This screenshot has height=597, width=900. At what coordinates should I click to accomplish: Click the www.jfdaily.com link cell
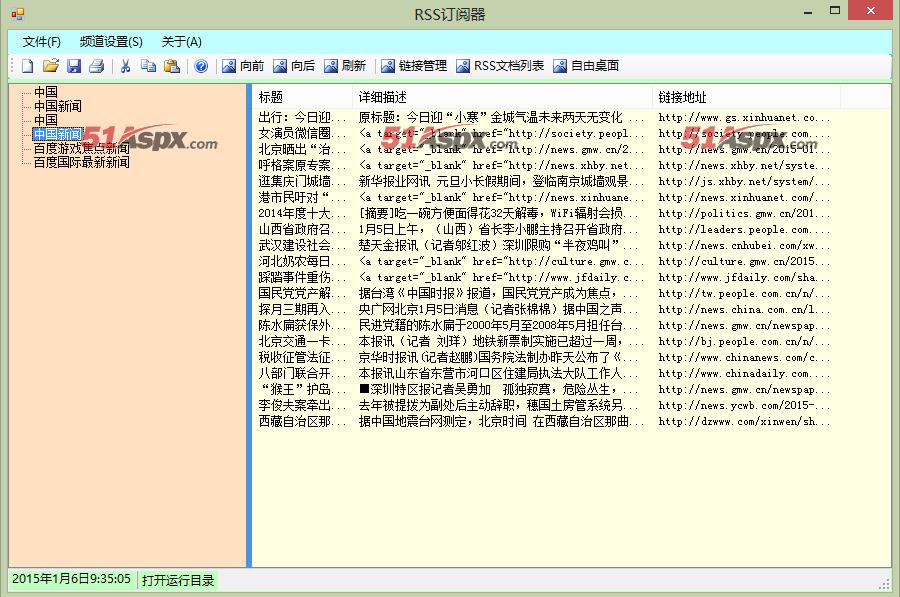click(x=744, y=277)
